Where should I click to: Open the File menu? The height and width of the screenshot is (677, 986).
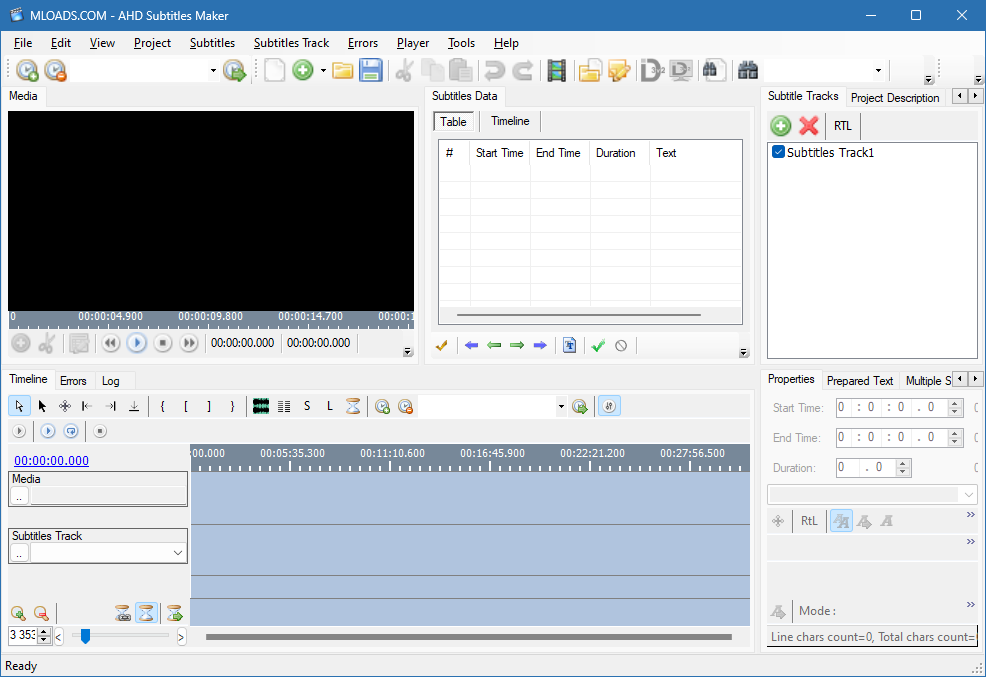23,43
